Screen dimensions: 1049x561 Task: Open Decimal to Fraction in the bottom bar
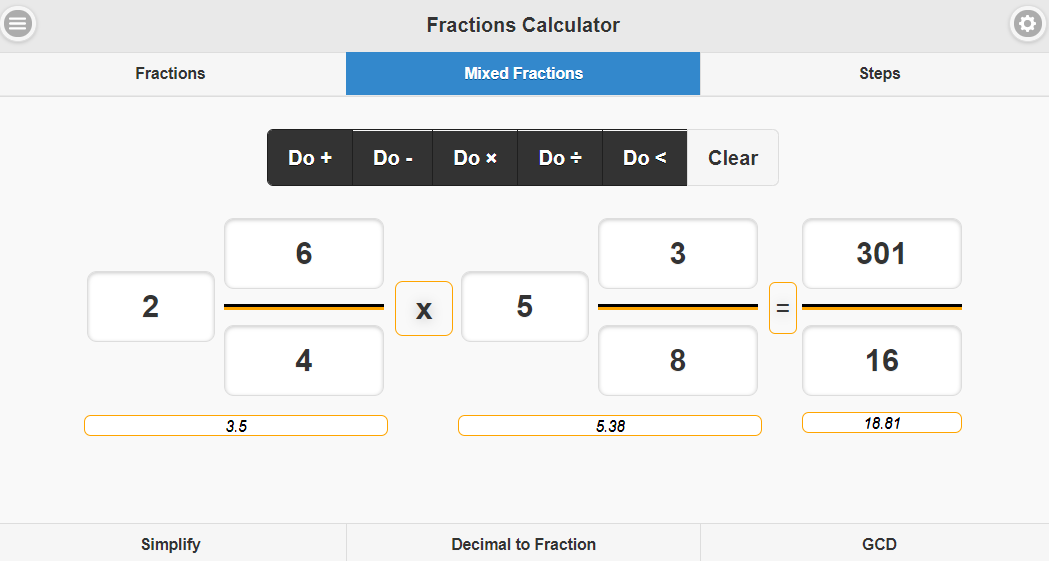point(523,544)
